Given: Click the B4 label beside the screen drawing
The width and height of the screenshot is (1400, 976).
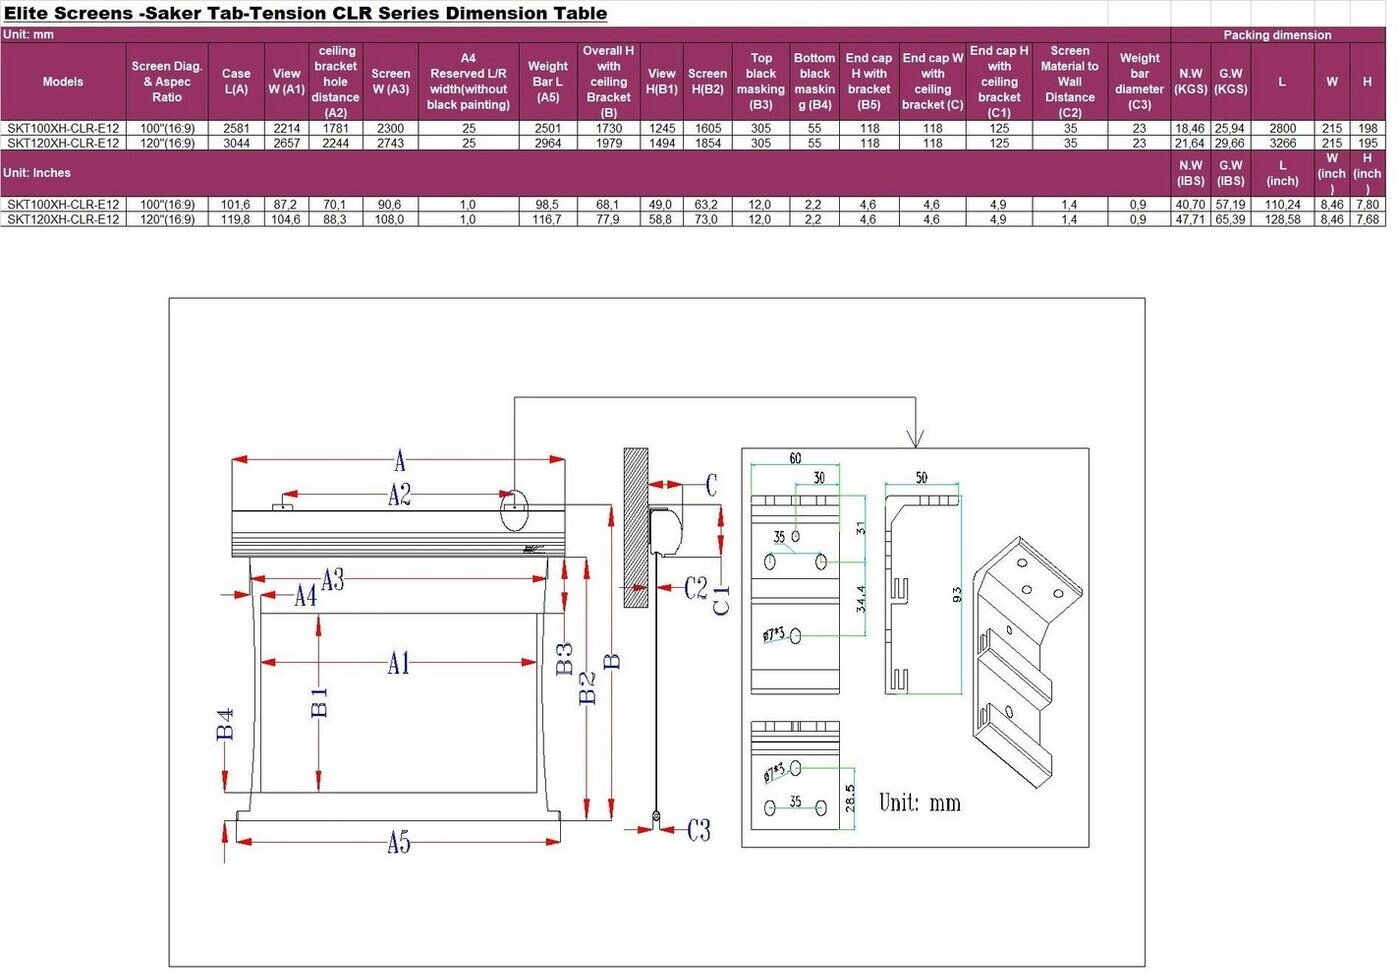Looking at the screenshot, I should coord(225,724).
